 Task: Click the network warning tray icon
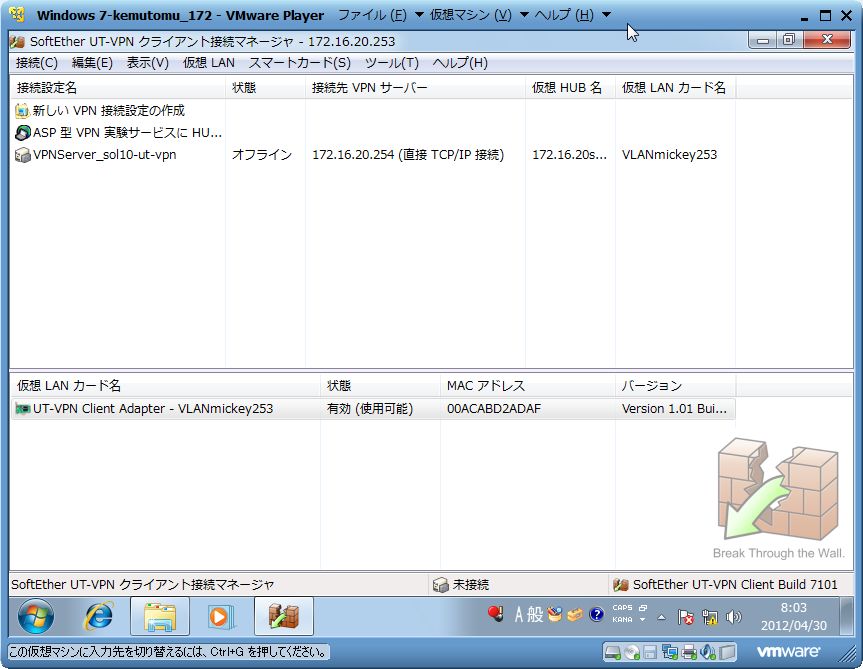coord(710,617)
